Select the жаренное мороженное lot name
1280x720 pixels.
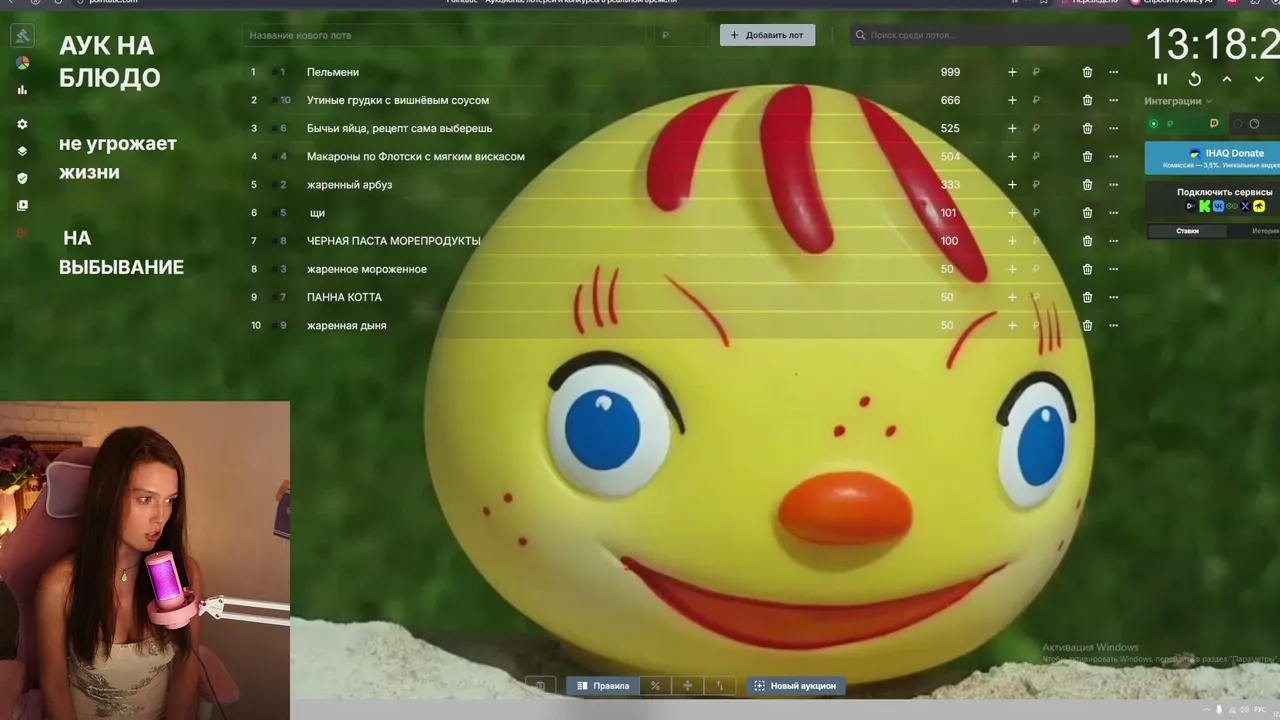click(367, 269)
